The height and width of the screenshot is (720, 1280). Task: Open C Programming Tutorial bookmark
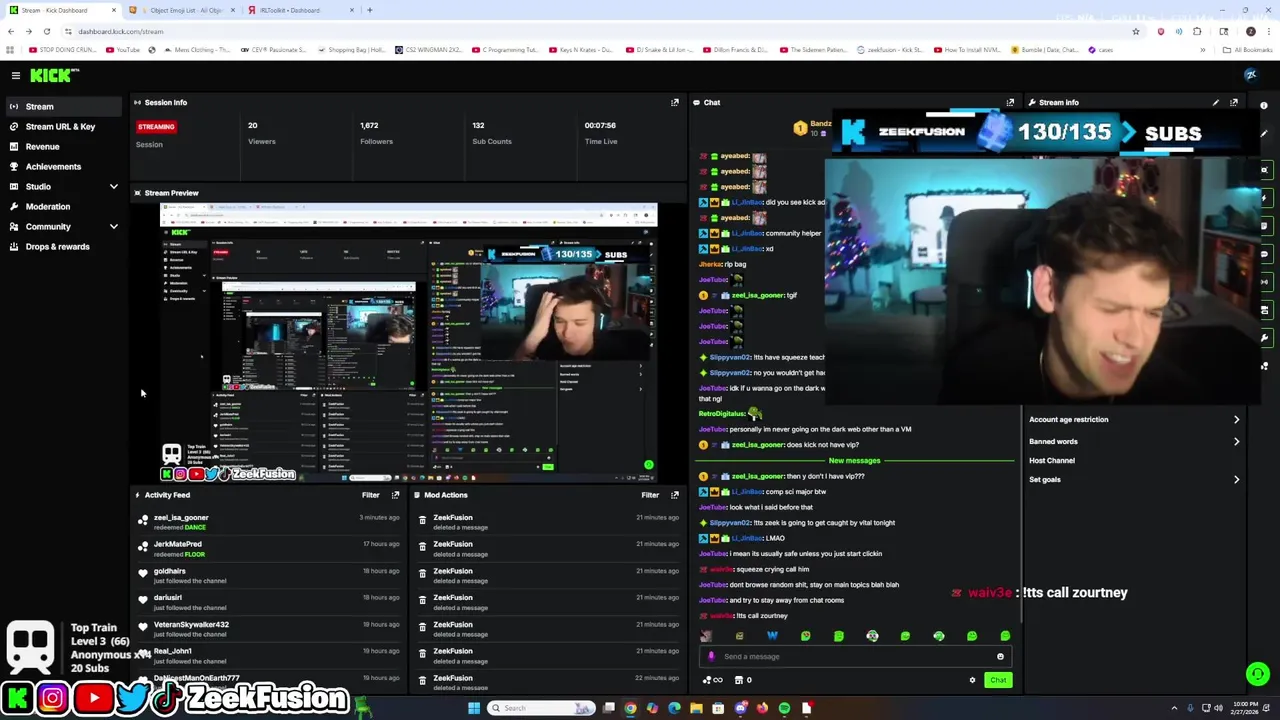coord(506,50)
